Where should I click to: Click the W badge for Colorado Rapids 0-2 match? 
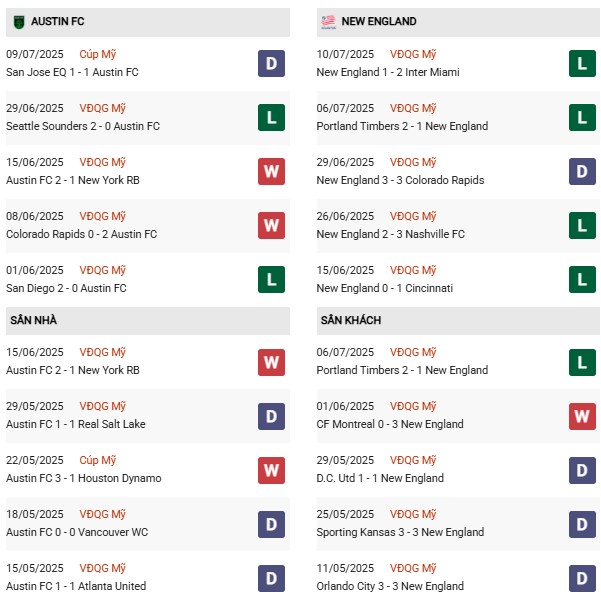[271, 226]
